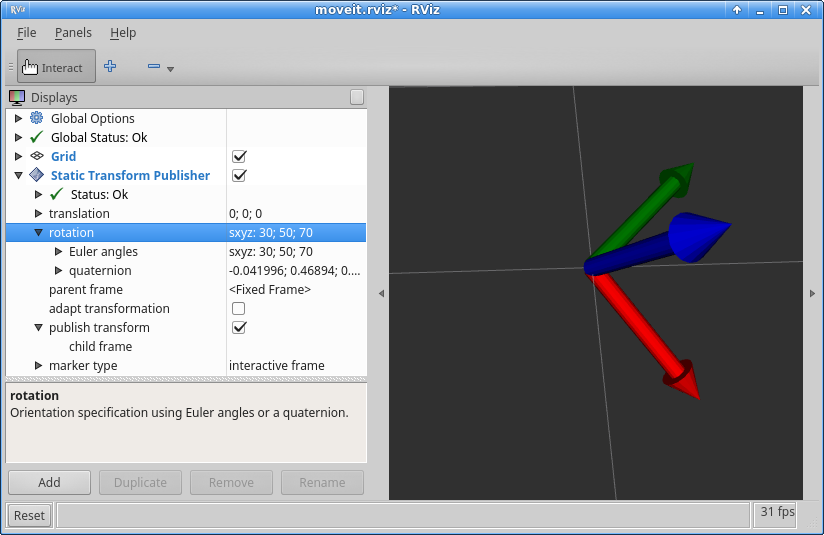824x535 pixels.
Task: Click the Displays panel monitor icon
Action: pyautogui.click(x=17, y=97)
